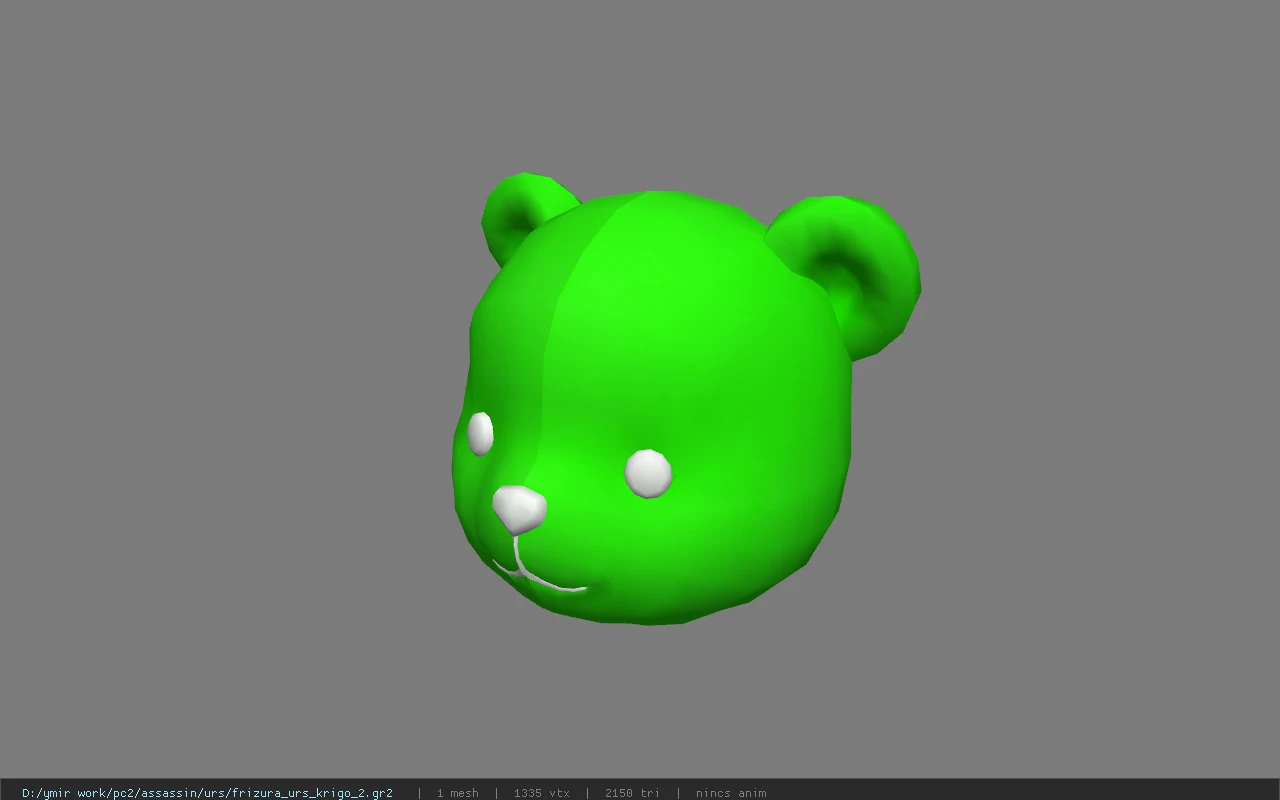The width and height of the screenshot is (1280, 800).
Task: Click the bear's white nose
Action: tap(519, 508)
